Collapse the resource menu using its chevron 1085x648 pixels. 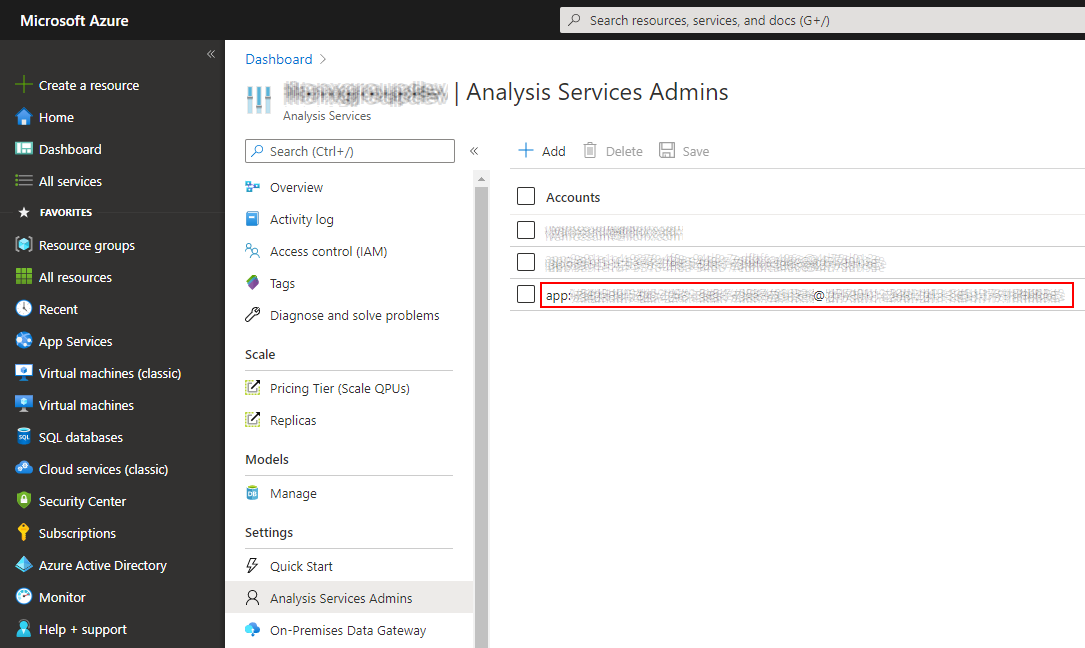pyautogui.click(x=474, y=151)
